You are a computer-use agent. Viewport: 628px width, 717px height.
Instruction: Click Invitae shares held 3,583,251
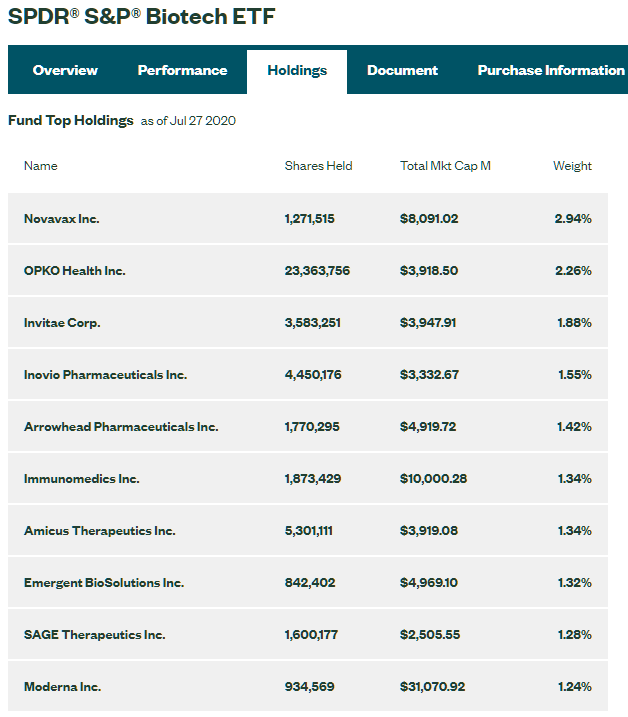coord(312,323)
